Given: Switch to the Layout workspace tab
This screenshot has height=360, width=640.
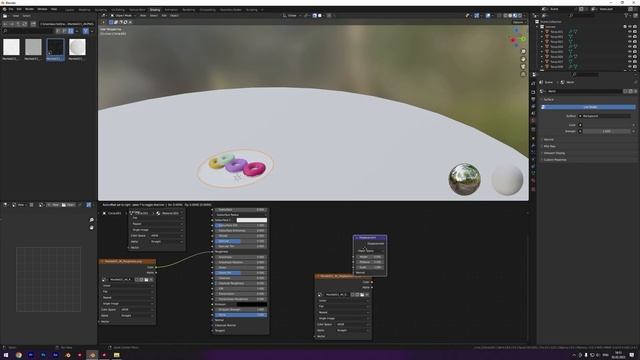Looking at the screenshot, I should click(x=70, y=9).
